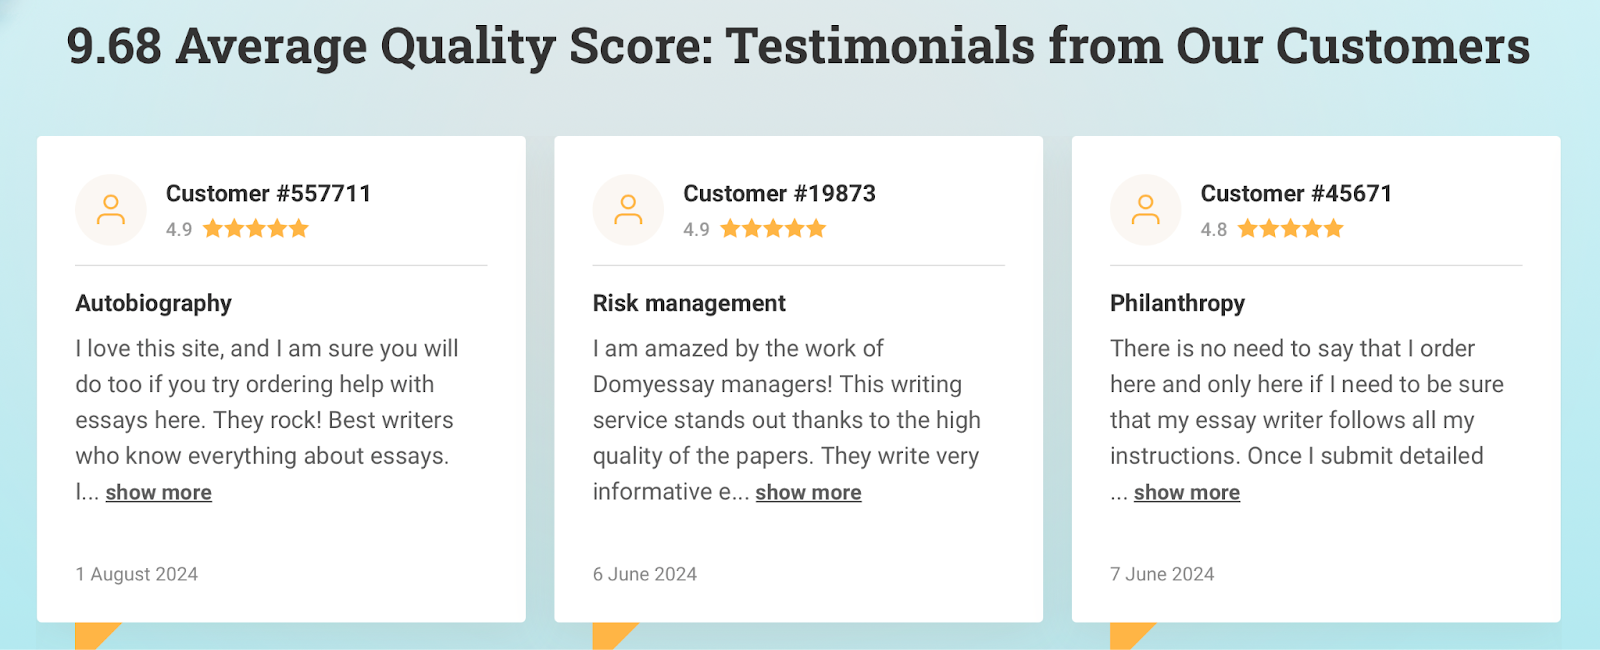Image resolution: width=1600 pixels, height=650 pixels.
Task: Click the avatar icon of Customer #557711
Action: tap(111, 210)
